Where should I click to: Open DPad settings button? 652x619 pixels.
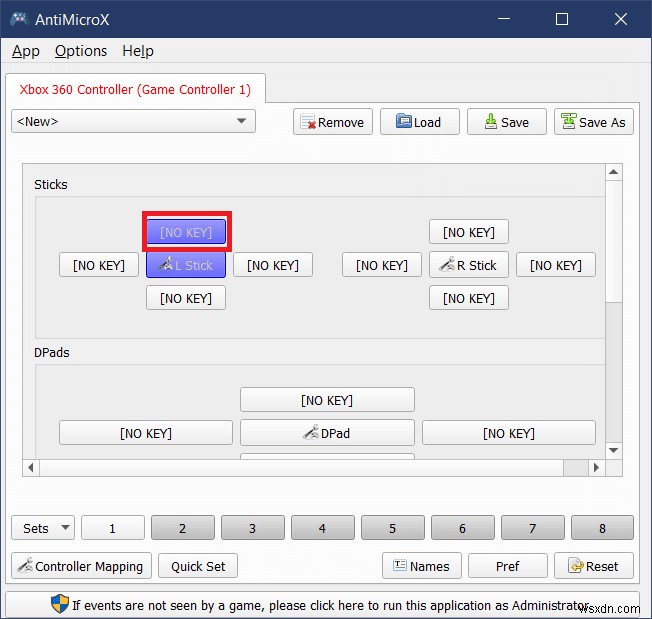(327, 433)
